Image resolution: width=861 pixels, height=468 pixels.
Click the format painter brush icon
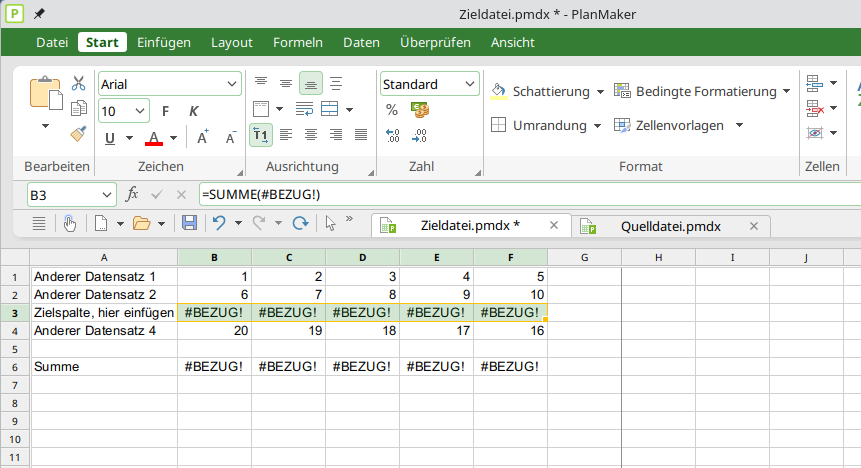pyautogui.click(x=79, y=133)
